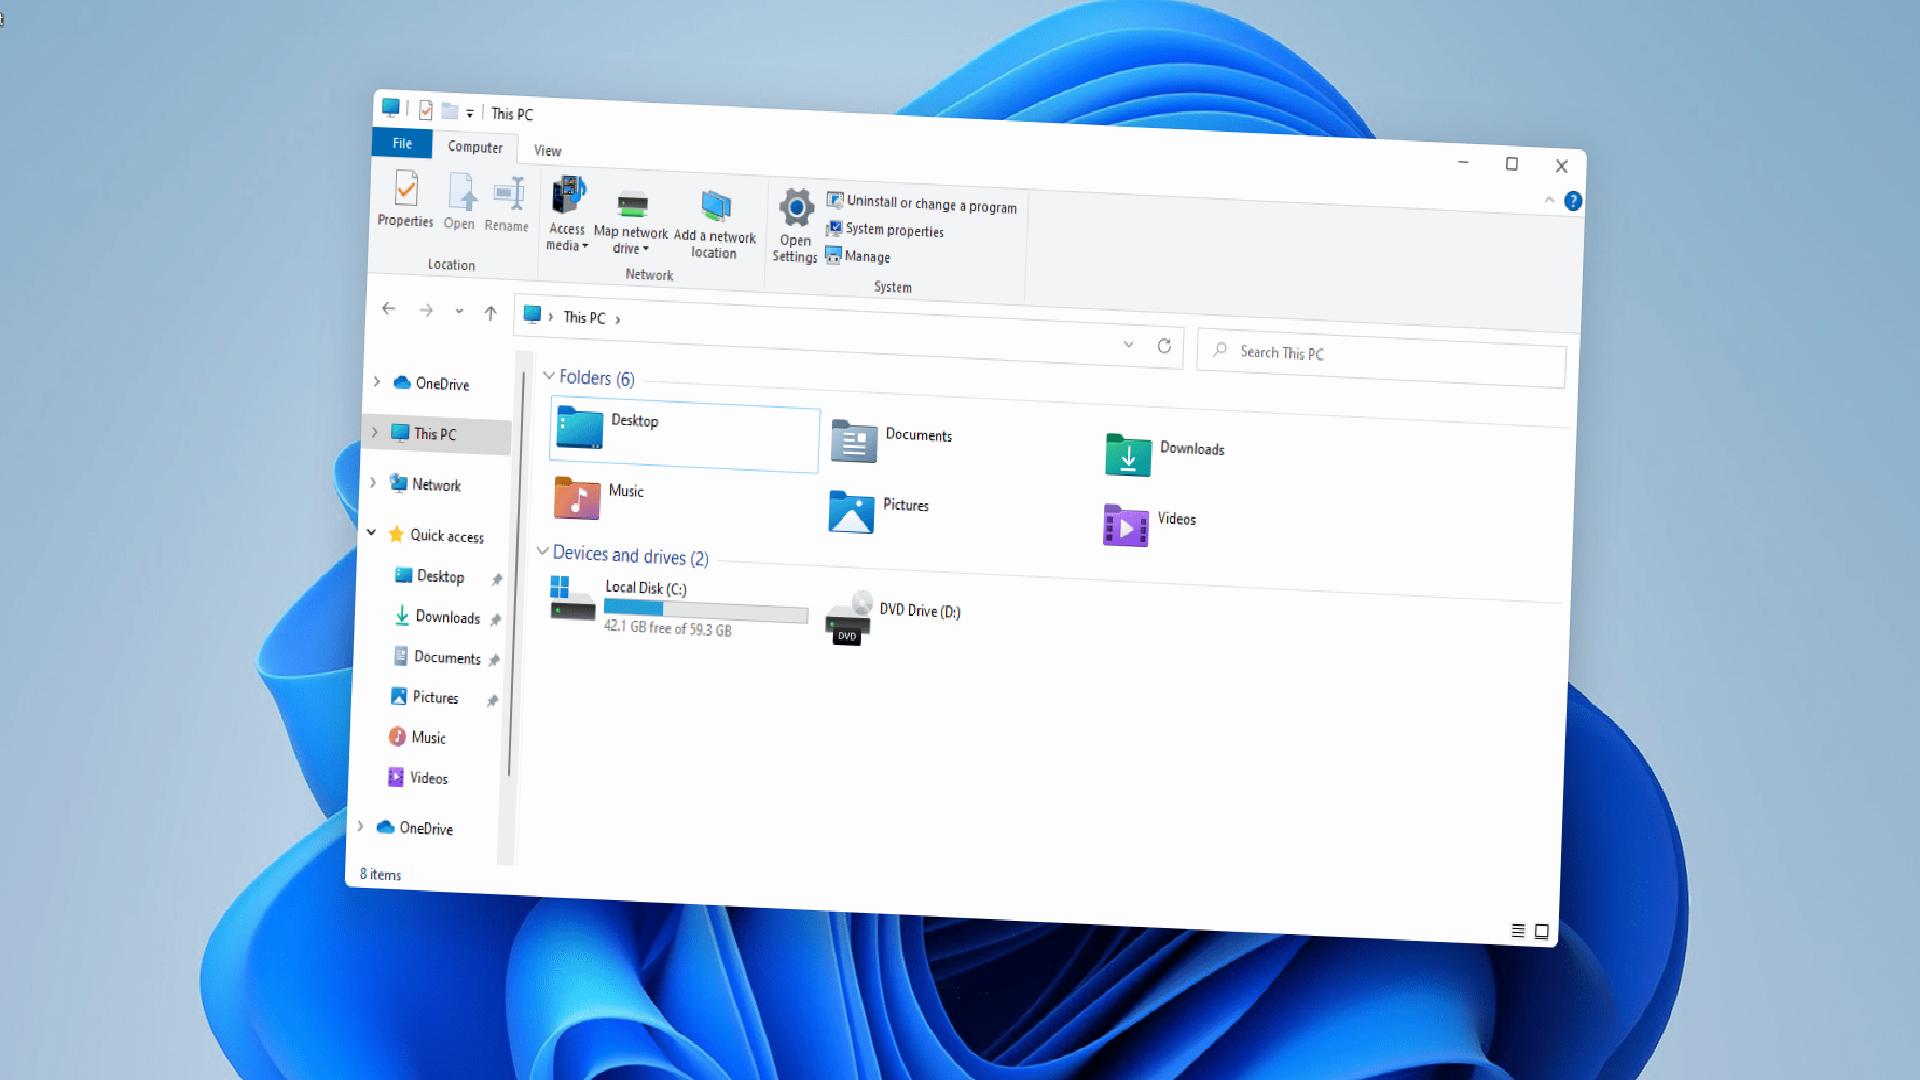This screenshot has height=1080, width=1920.
Task: Click the Forward navigation arrow
Action: point(426,311)
